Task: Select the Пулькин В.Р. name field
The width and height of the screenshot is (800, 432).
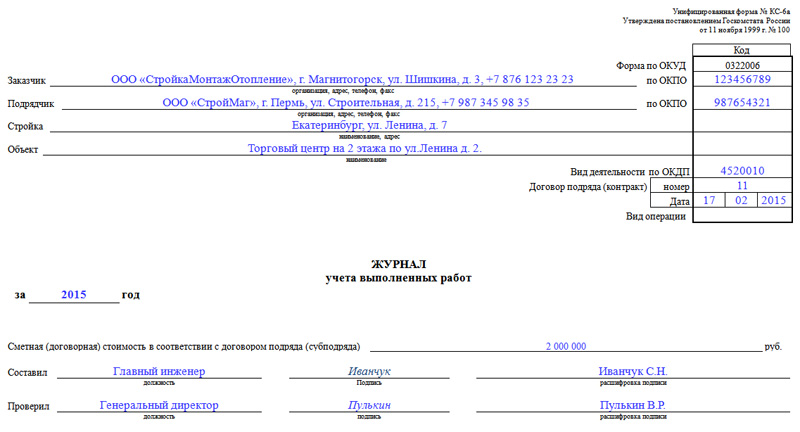Action: (633, 405)
